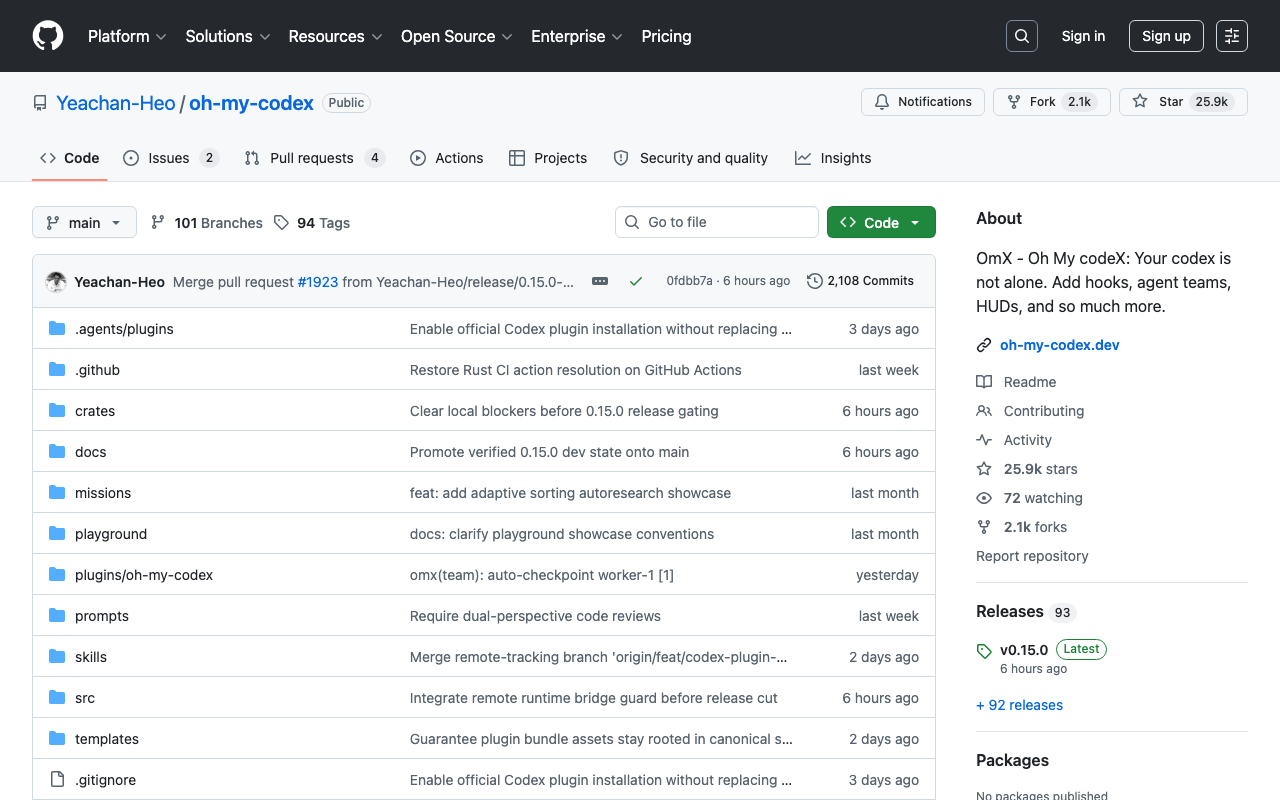
Task: Click the fork icon in Fork button
Action: pos(1014,102)
